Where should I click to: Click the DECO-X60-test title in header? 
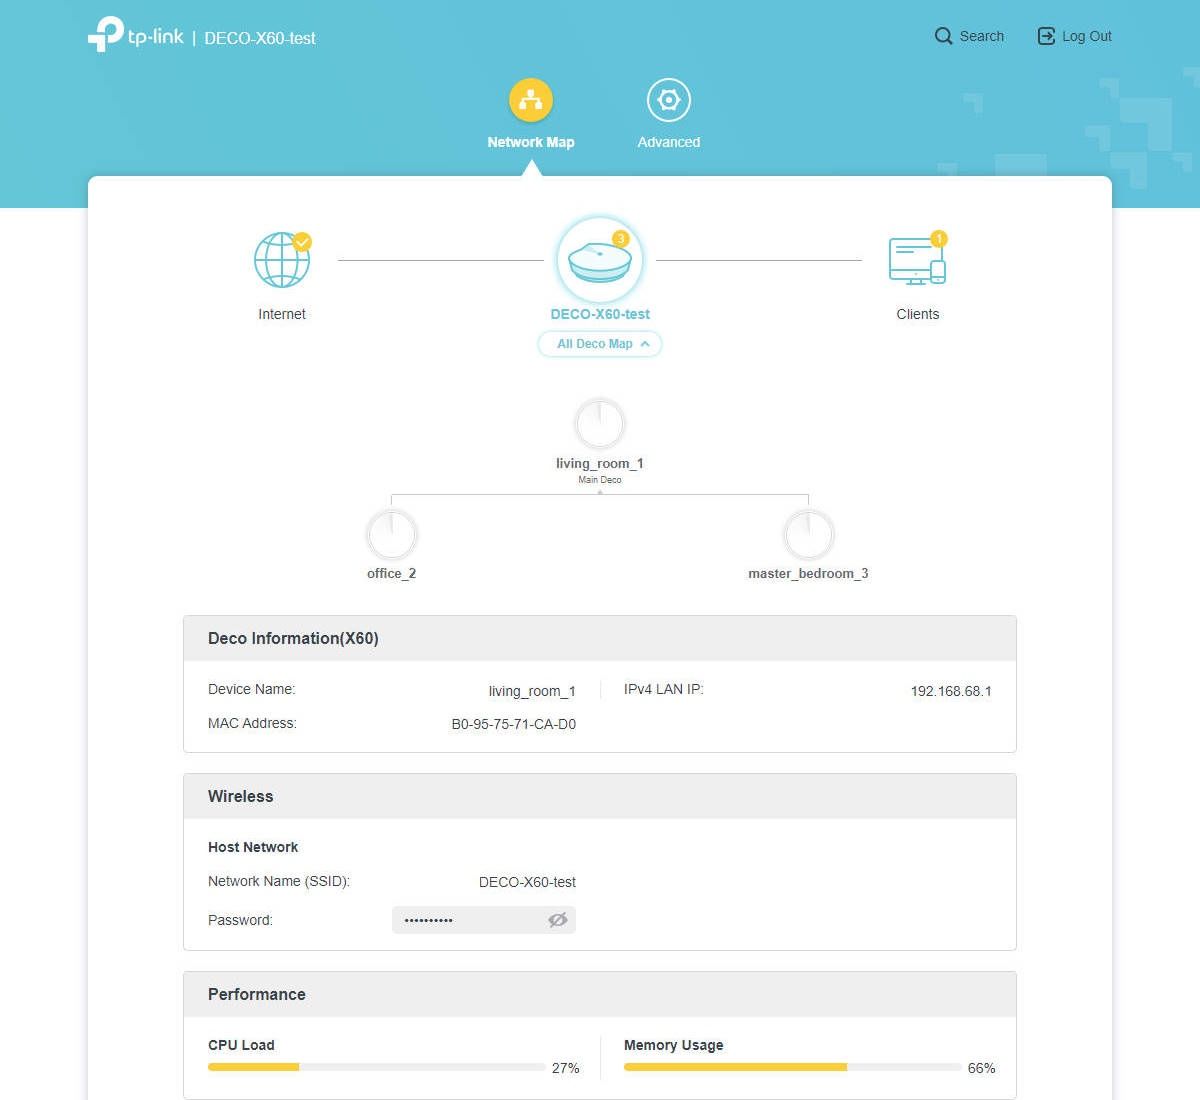point(260,38)
